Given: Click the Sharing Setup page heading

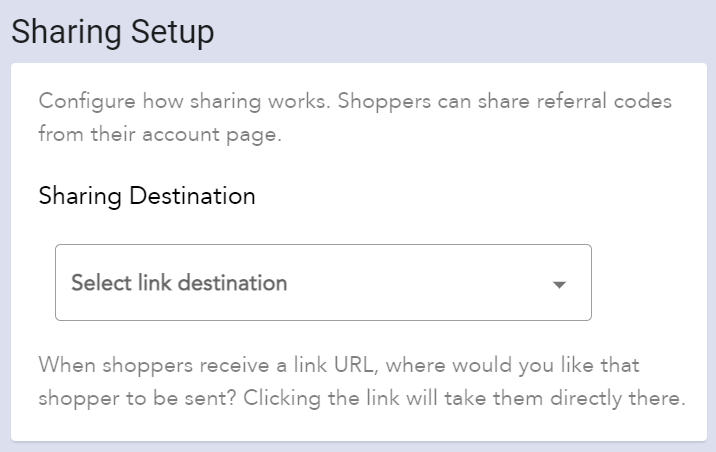Looking at the screenshot, I should pyautogui.click(x=113, y=32).
